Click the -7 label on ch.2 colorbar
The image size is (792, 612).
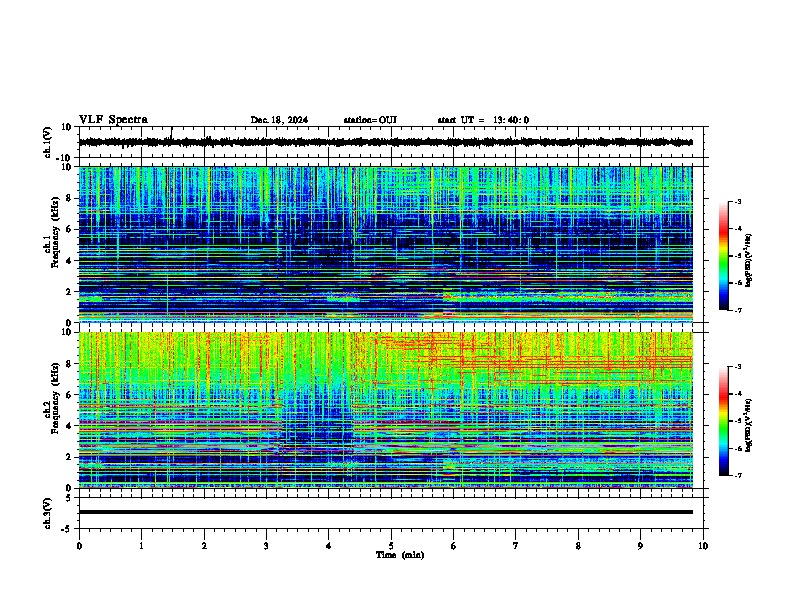click(x=738, y=475)
